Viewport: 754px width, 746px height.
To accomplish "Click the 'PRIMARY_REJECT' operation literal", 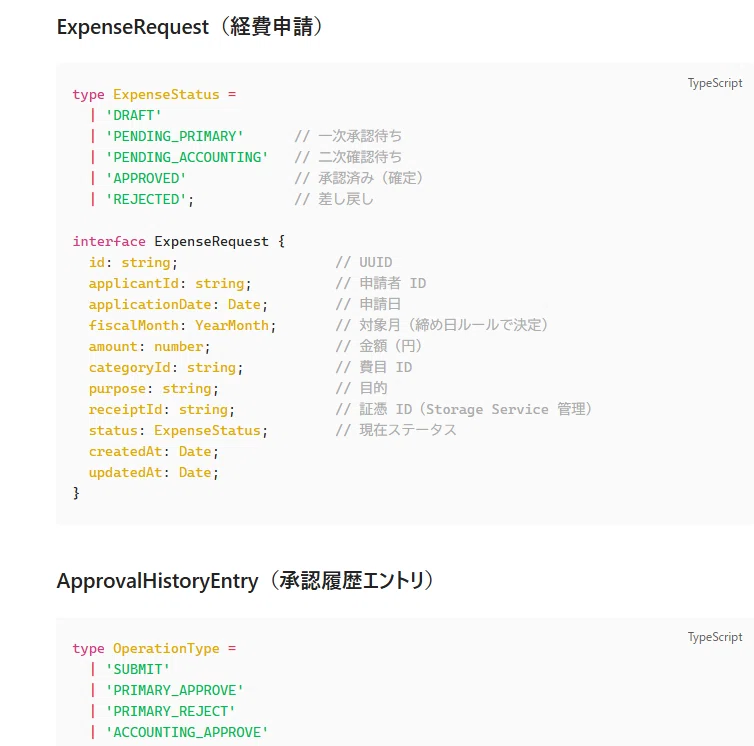I will point(170,711).
